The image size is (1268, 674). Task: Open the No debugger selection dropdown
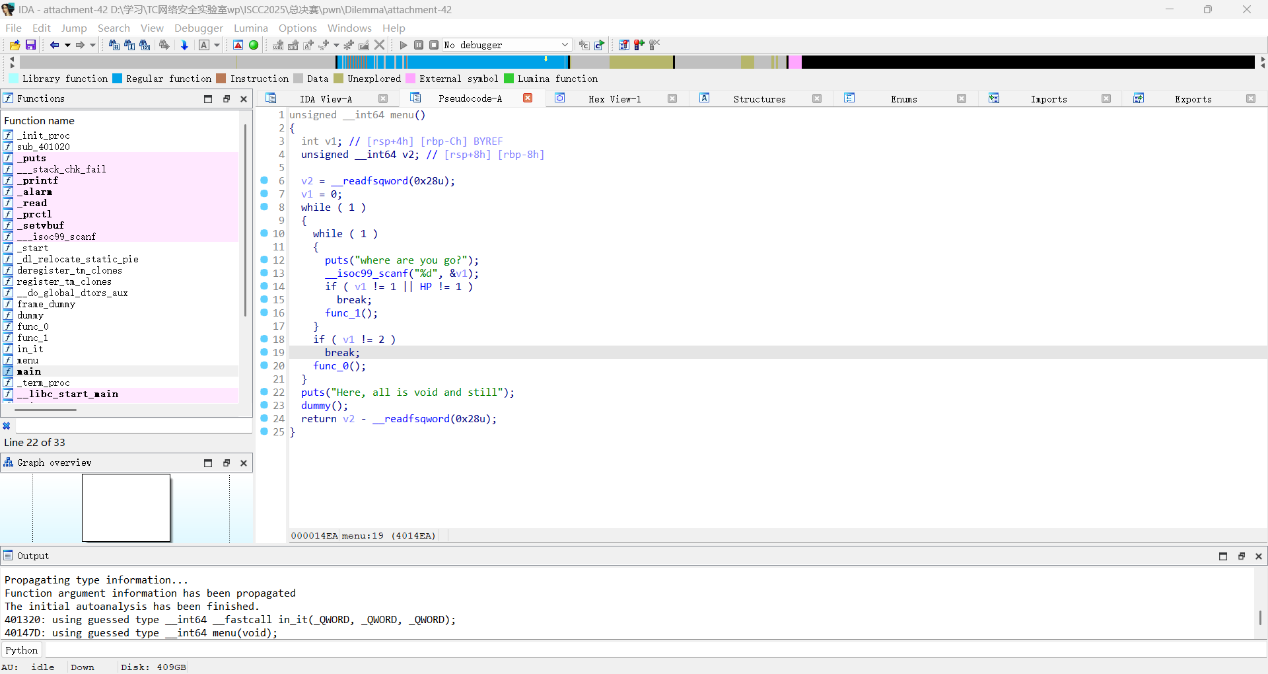pos(565,45)
